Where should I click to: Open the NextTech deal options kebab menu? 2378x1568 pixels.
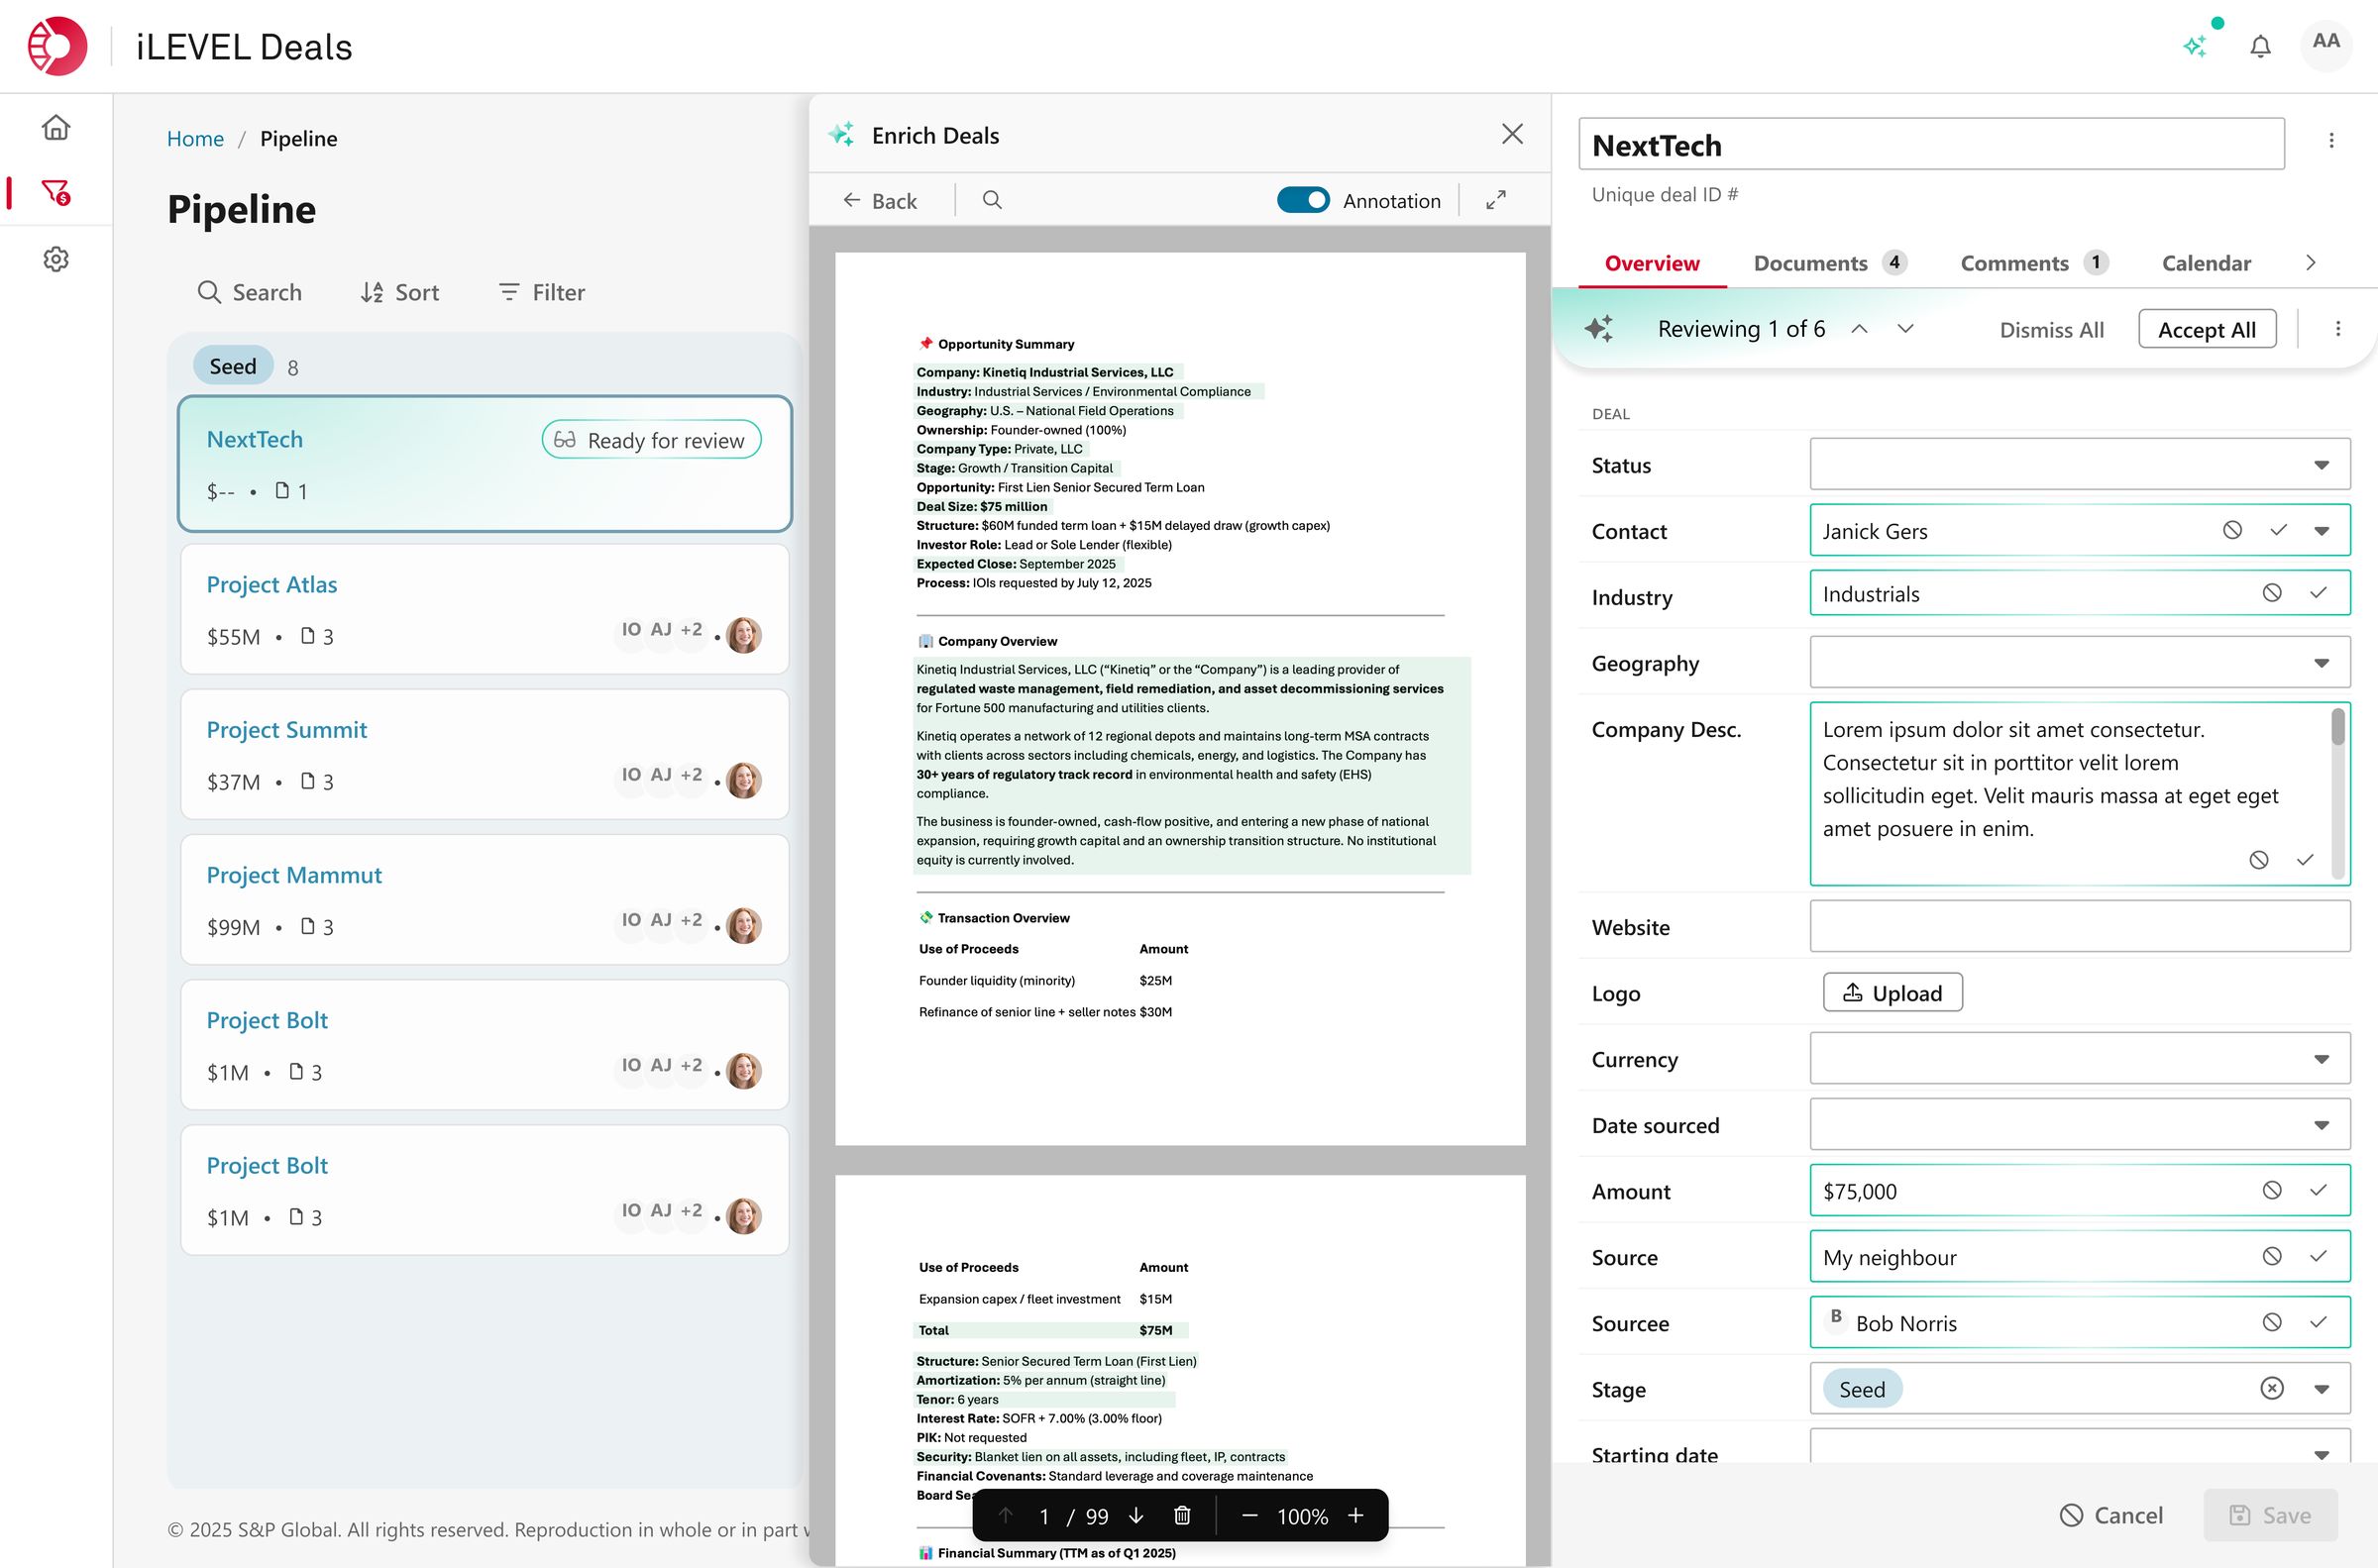(2331, 141)
